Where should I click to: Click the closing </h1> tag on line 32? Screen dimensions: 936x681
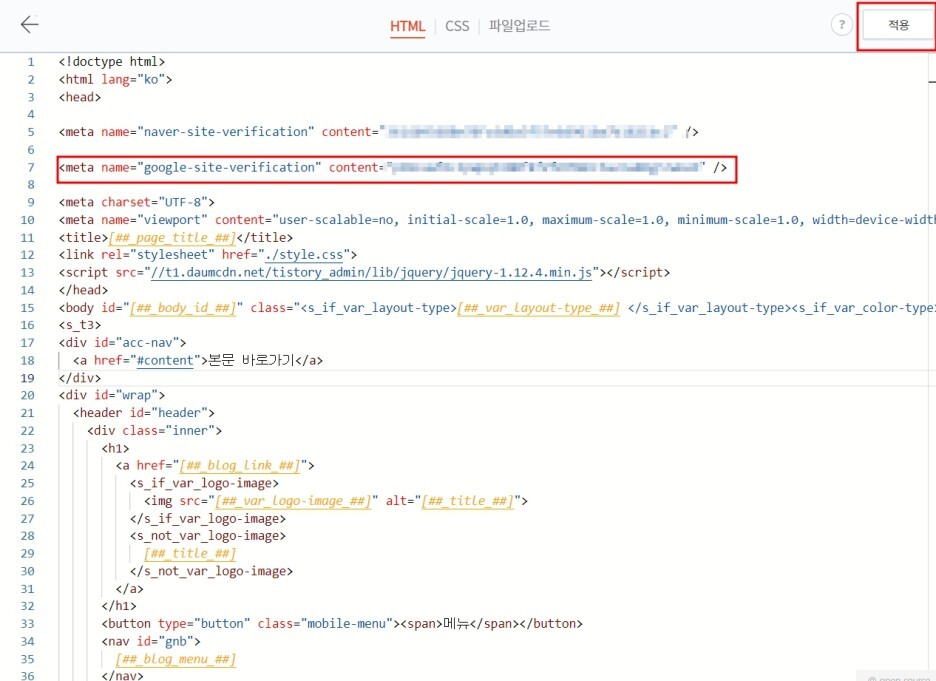click(119, 606)
